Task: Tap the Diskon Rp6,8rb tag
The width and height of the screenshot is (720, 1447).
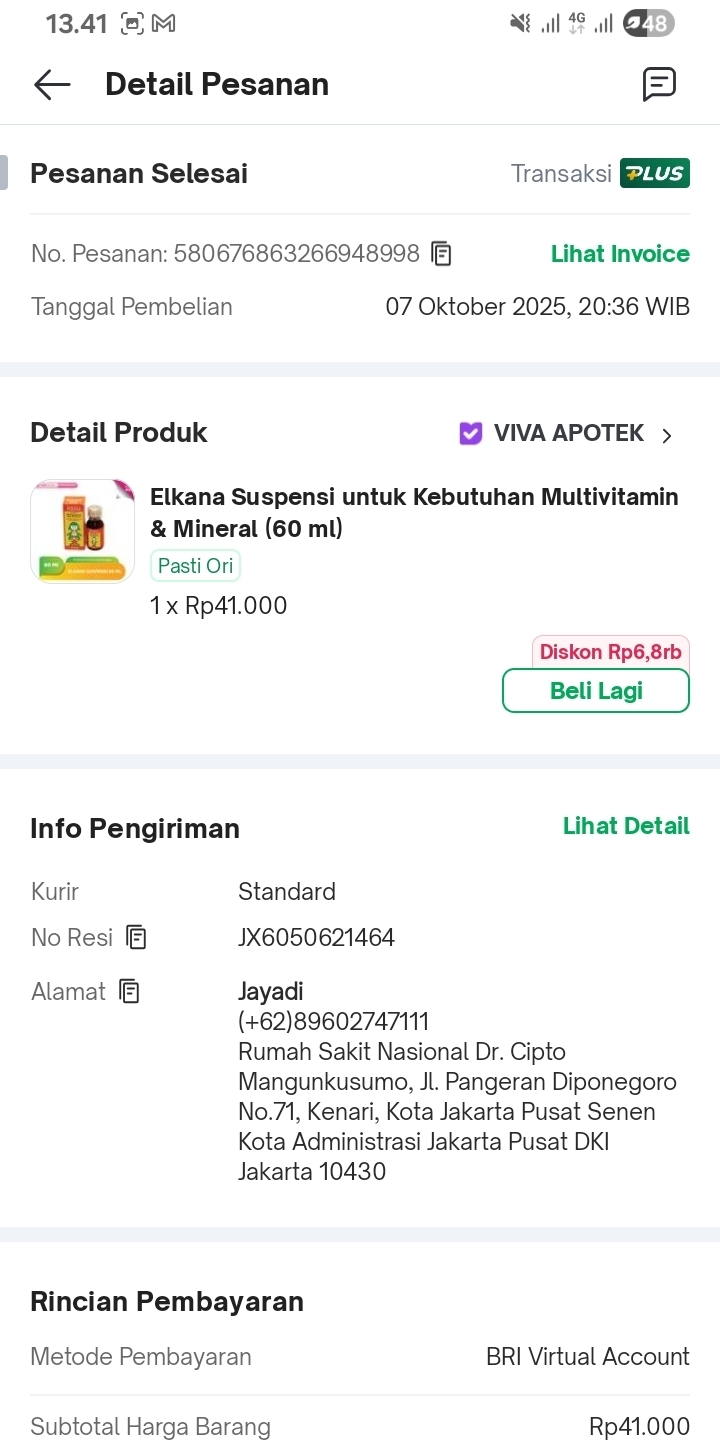Action: pyautogui.click(x=610, y=653)
